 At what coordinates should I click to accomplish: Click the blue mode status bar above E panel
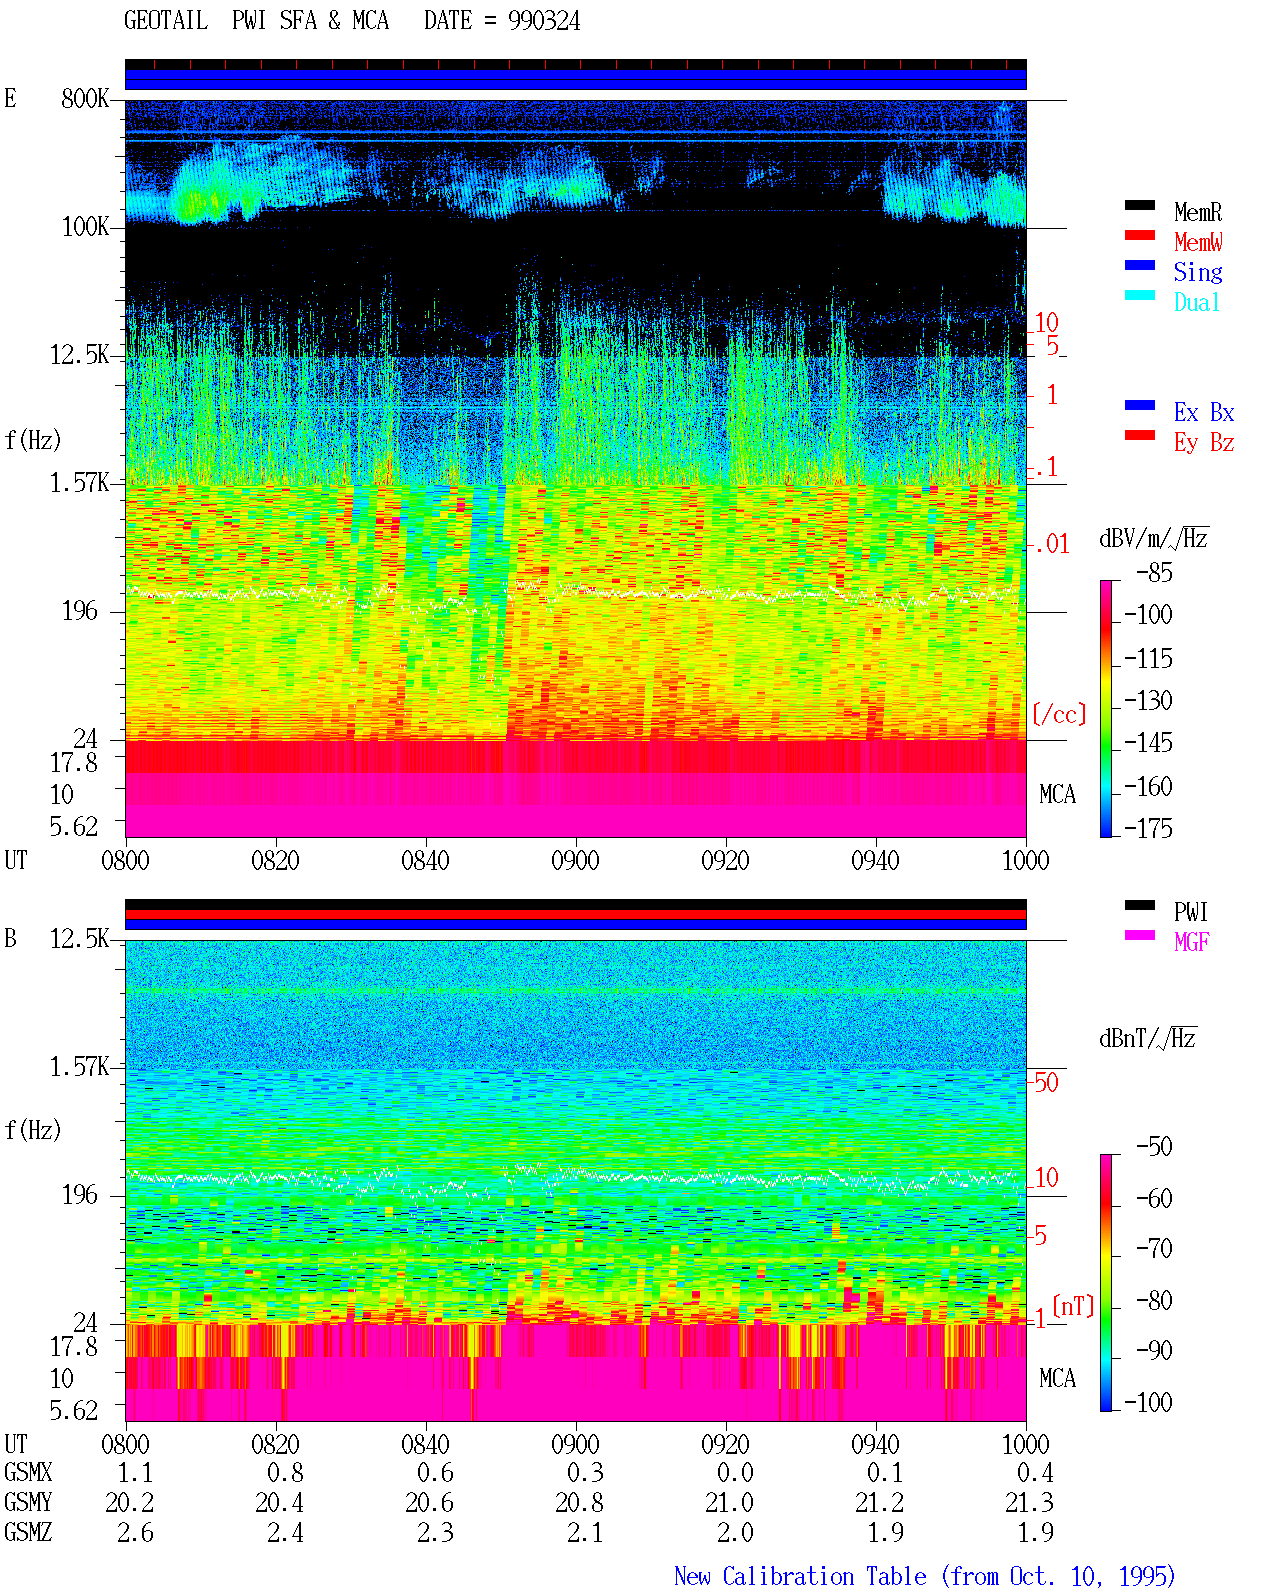coord(575,79)
